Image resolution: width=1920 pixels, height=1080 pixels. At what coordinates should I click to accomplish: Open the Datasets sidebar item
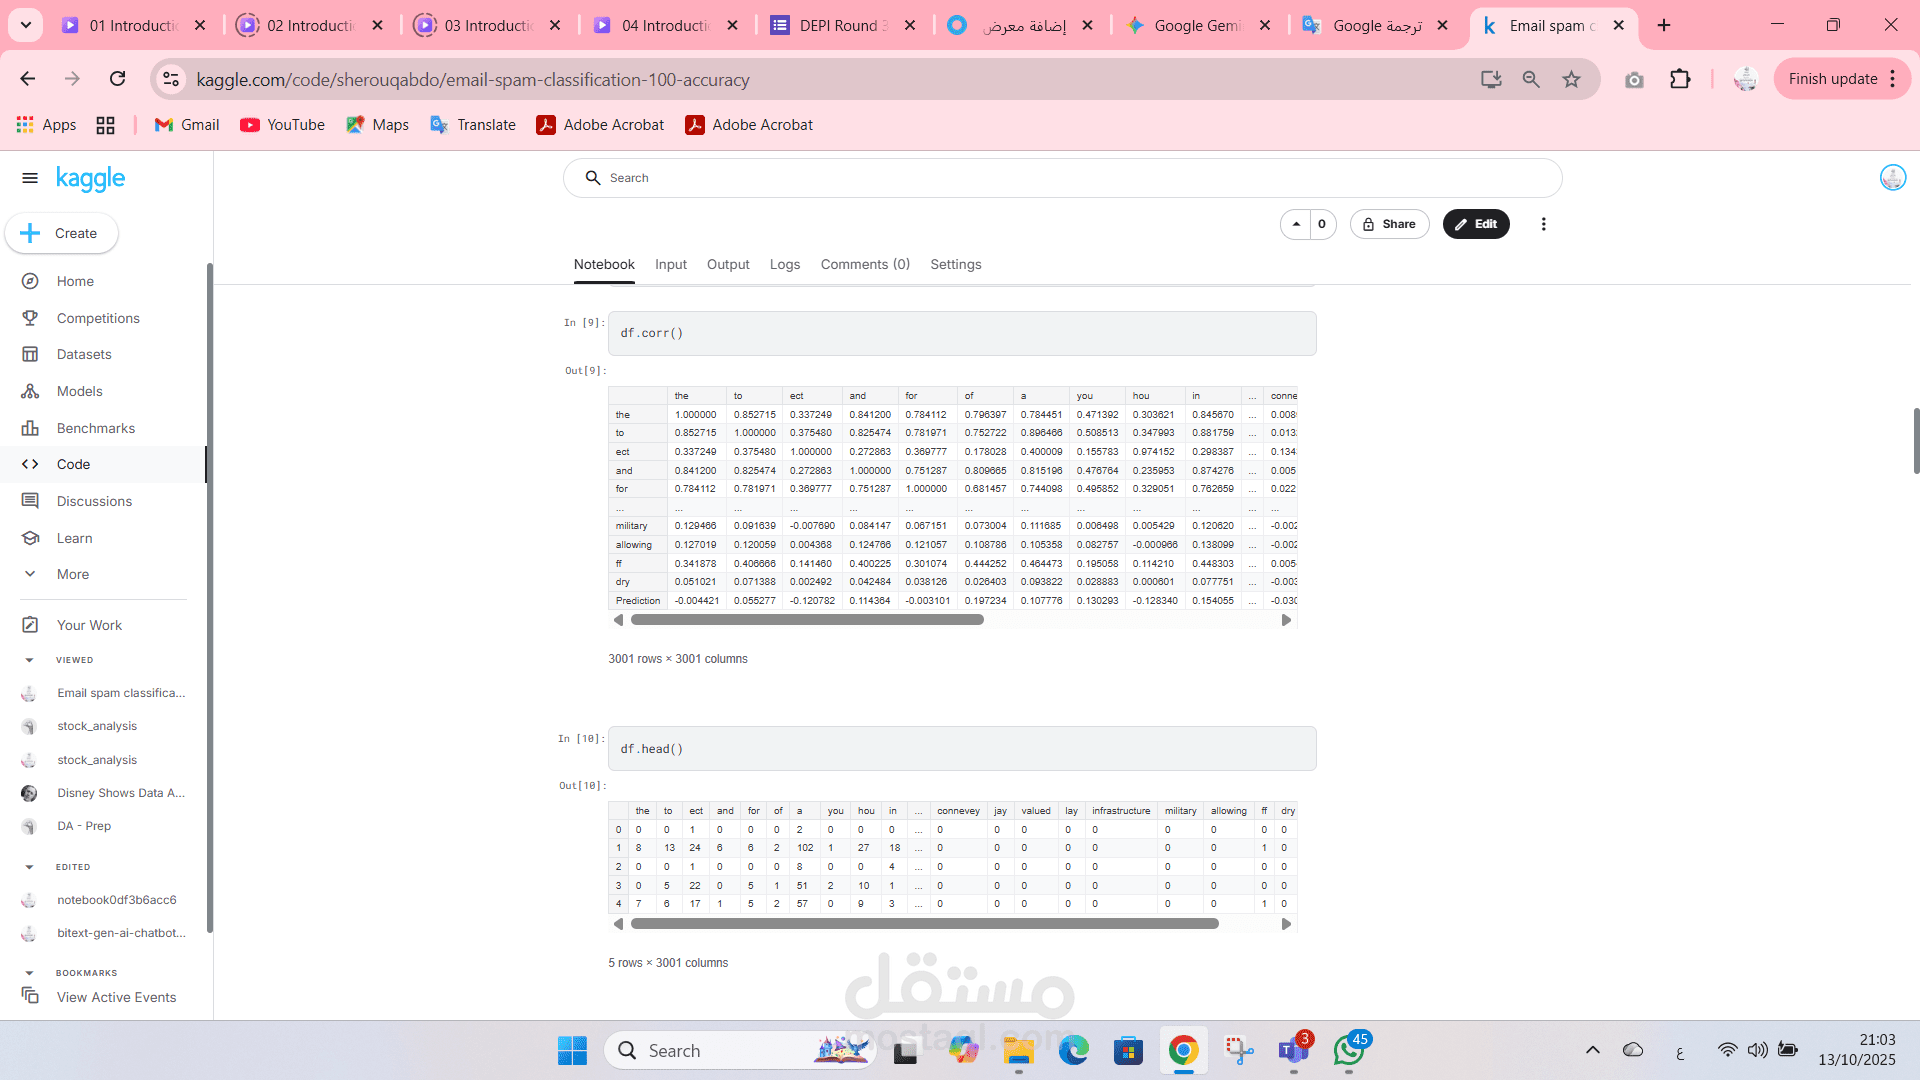[84, 354]
